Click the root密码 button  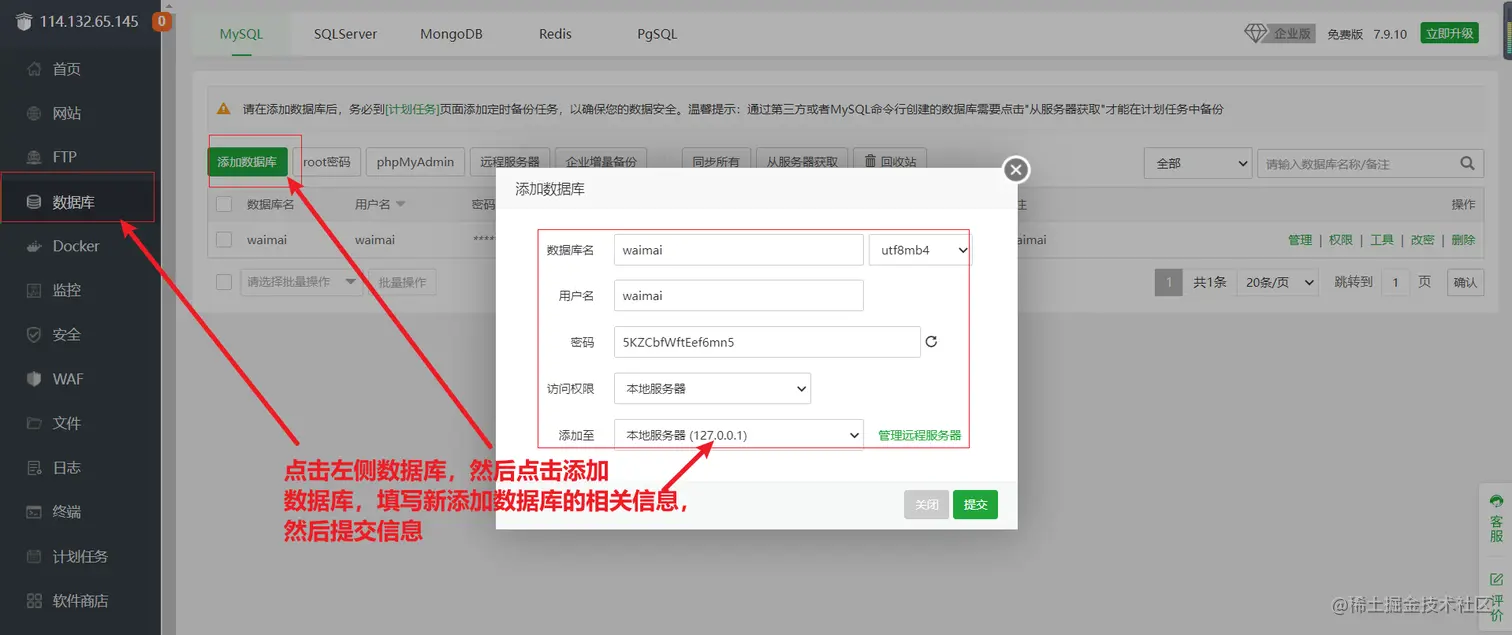327,162
